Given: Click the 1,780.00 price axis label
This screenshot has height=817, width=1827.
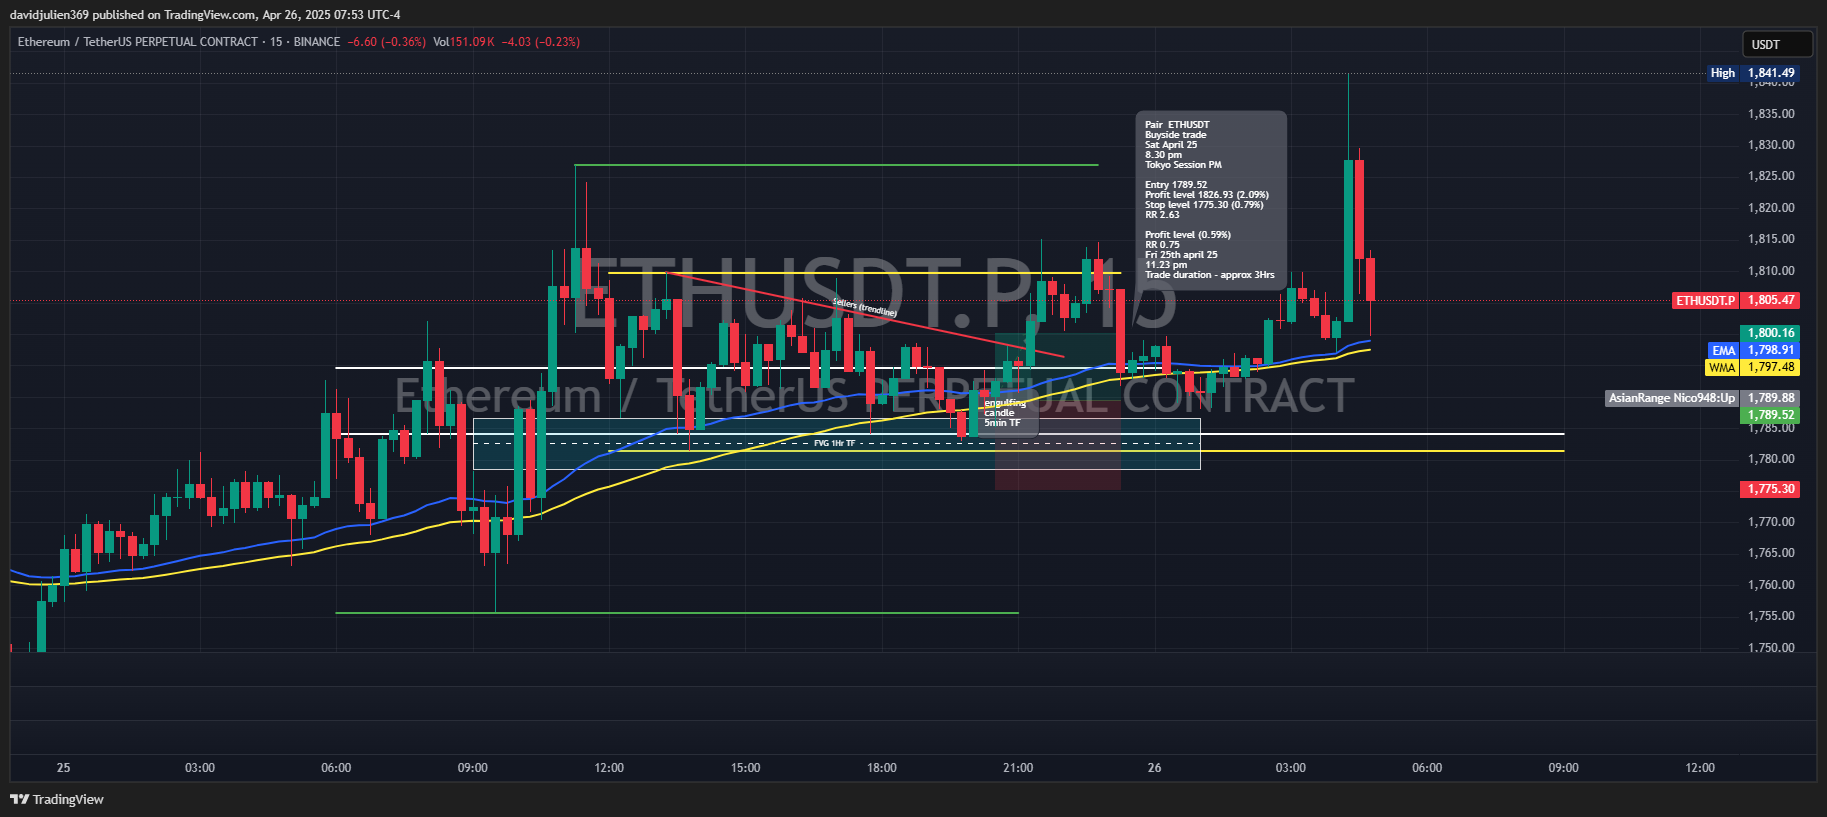Looking at the screenshot, I should pyautogui.click(x=1771, y=459).
